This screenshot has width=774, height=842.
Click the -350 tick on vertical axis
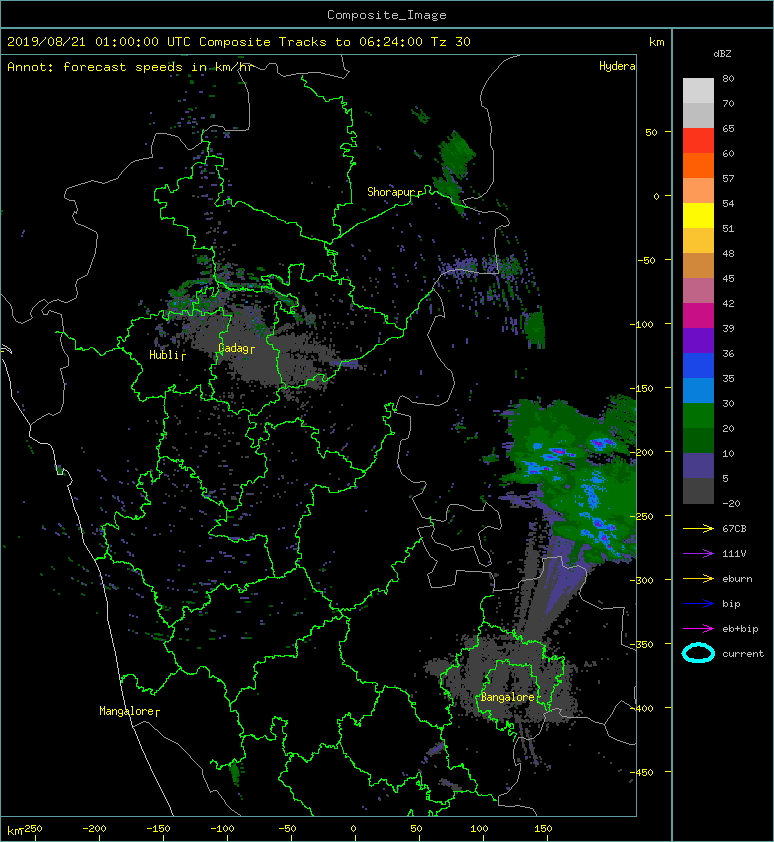641,644
